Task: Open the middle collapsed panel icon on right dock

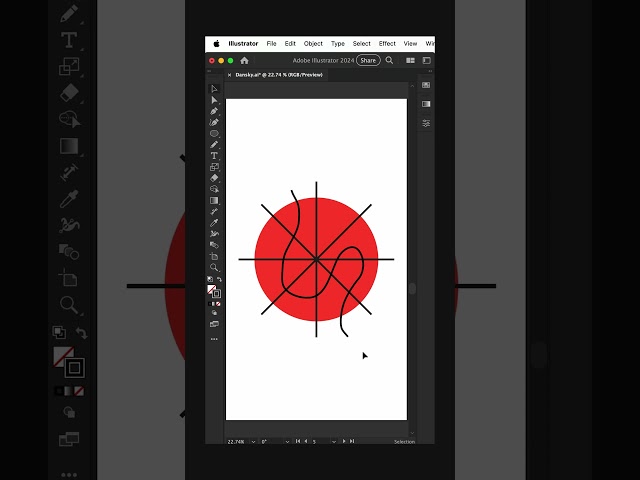Action: [x=426, y=104]
